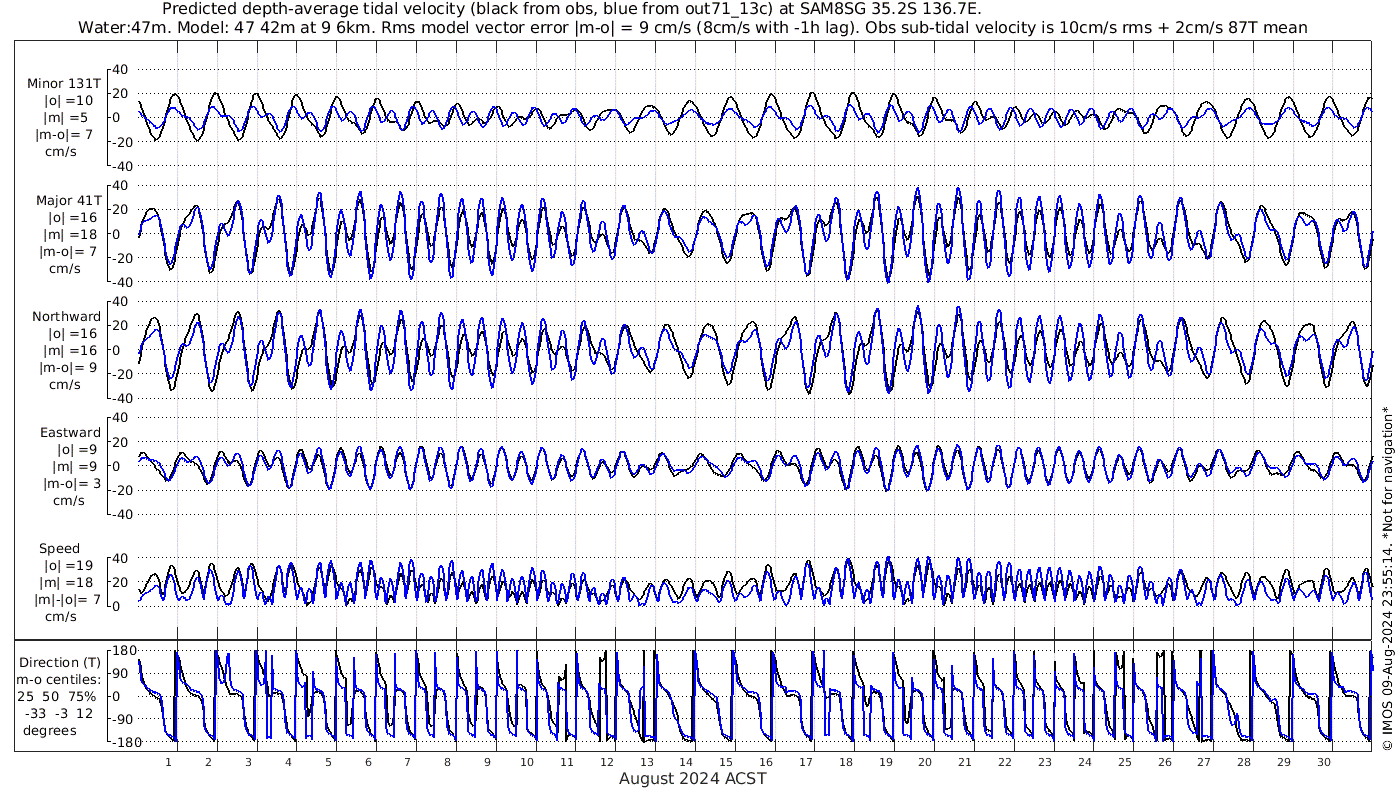Image resolution: width=1400 pixels, height=800 pixels.
Task: Click the '40' tick of Speed panel
Action: click(x=122, y=558)
